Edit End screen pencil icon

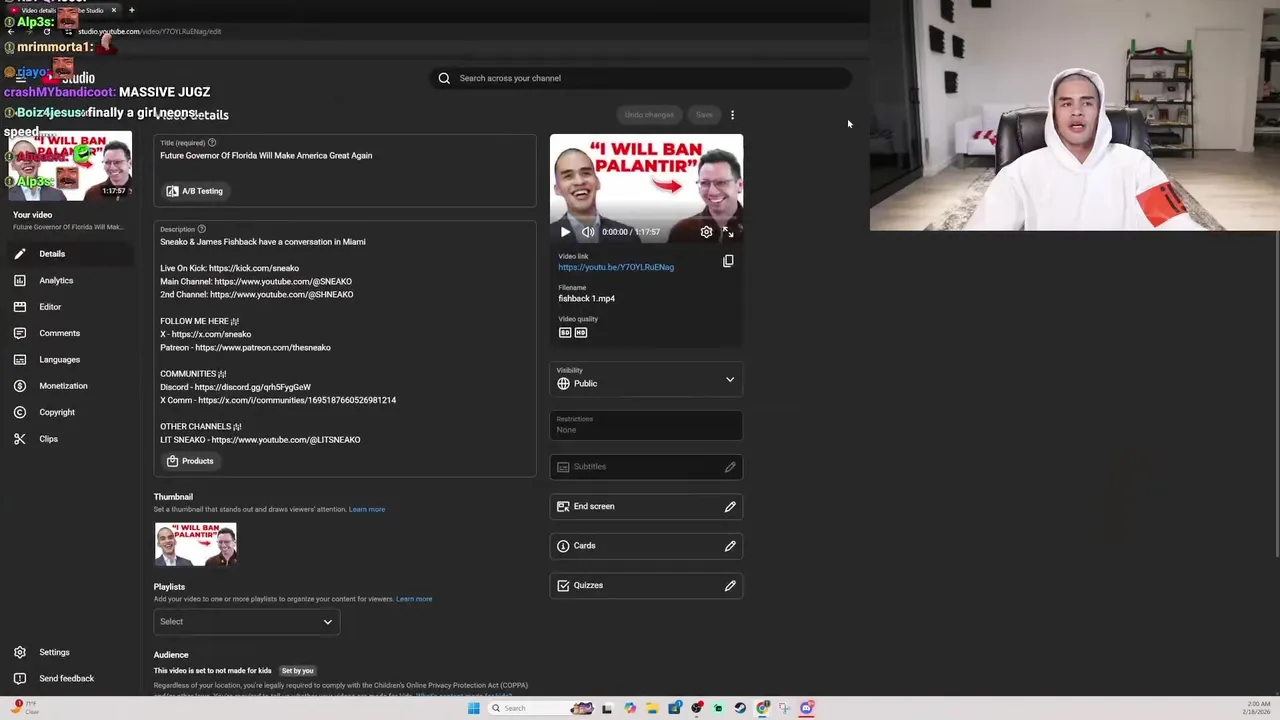pos(730,507)
